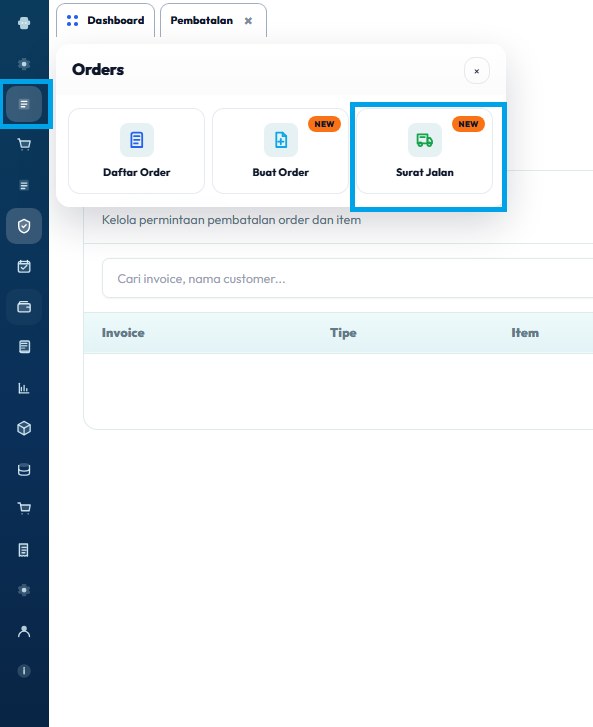Image resolution: width=593 pixels, height=727 pixels.
Task: Open the user profile sidebar icon
Action: 24,631
